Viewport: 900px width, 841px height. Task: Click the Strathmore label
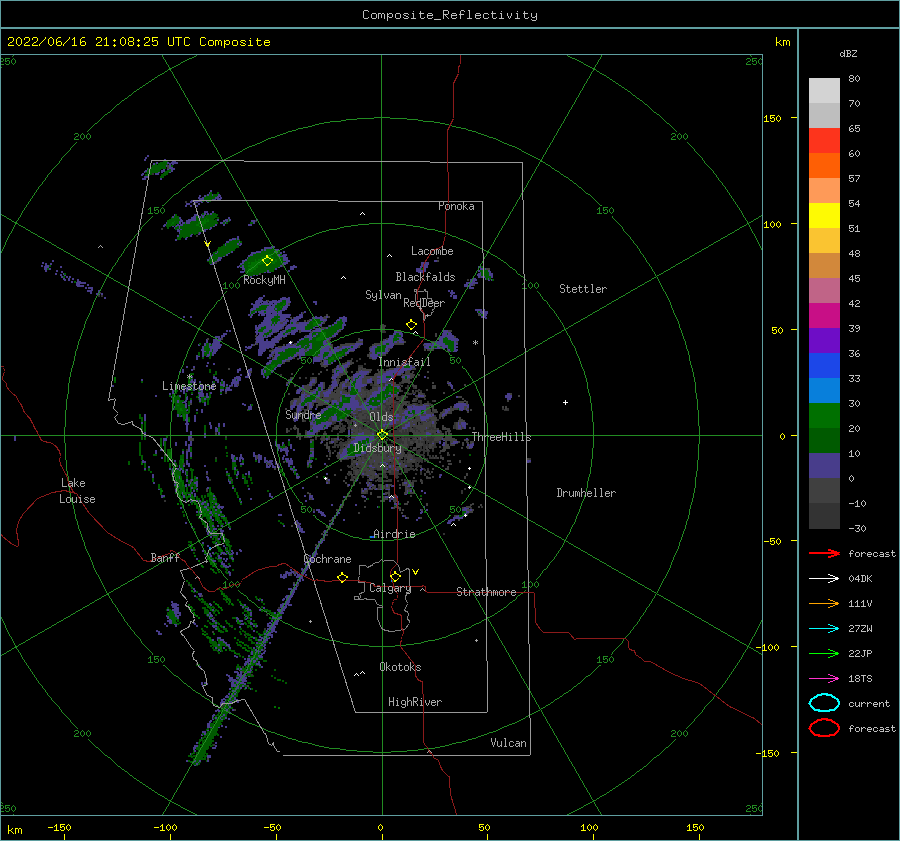coord(486,592)
